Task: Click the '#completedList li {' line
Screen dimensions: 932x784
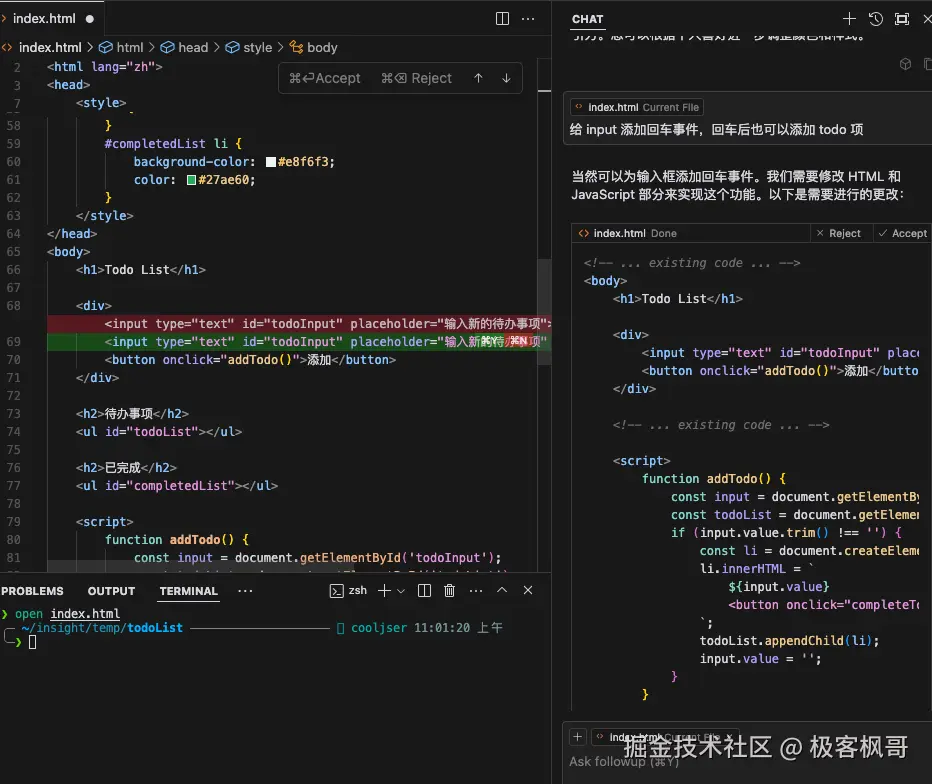Action: (x=173, y=144)
